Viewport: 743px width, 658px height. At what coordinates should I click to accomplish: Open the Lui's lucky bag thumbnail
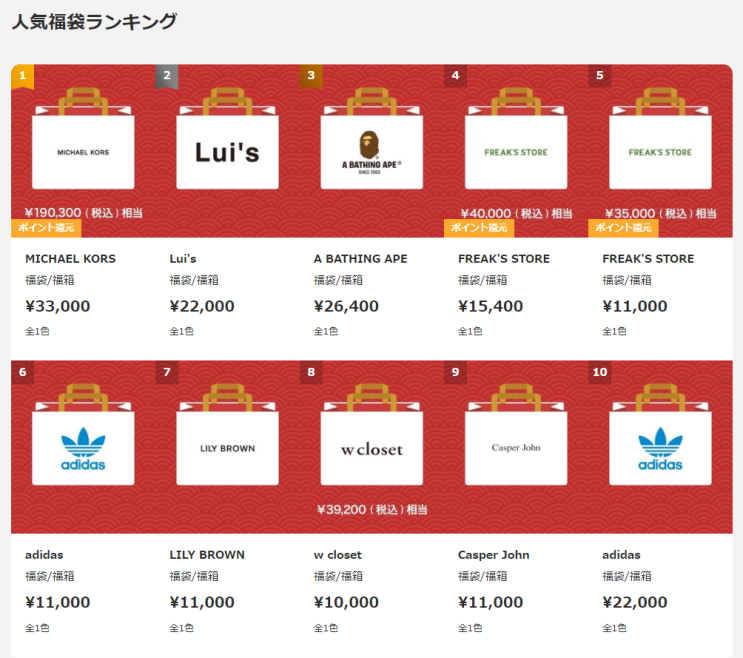227,150
